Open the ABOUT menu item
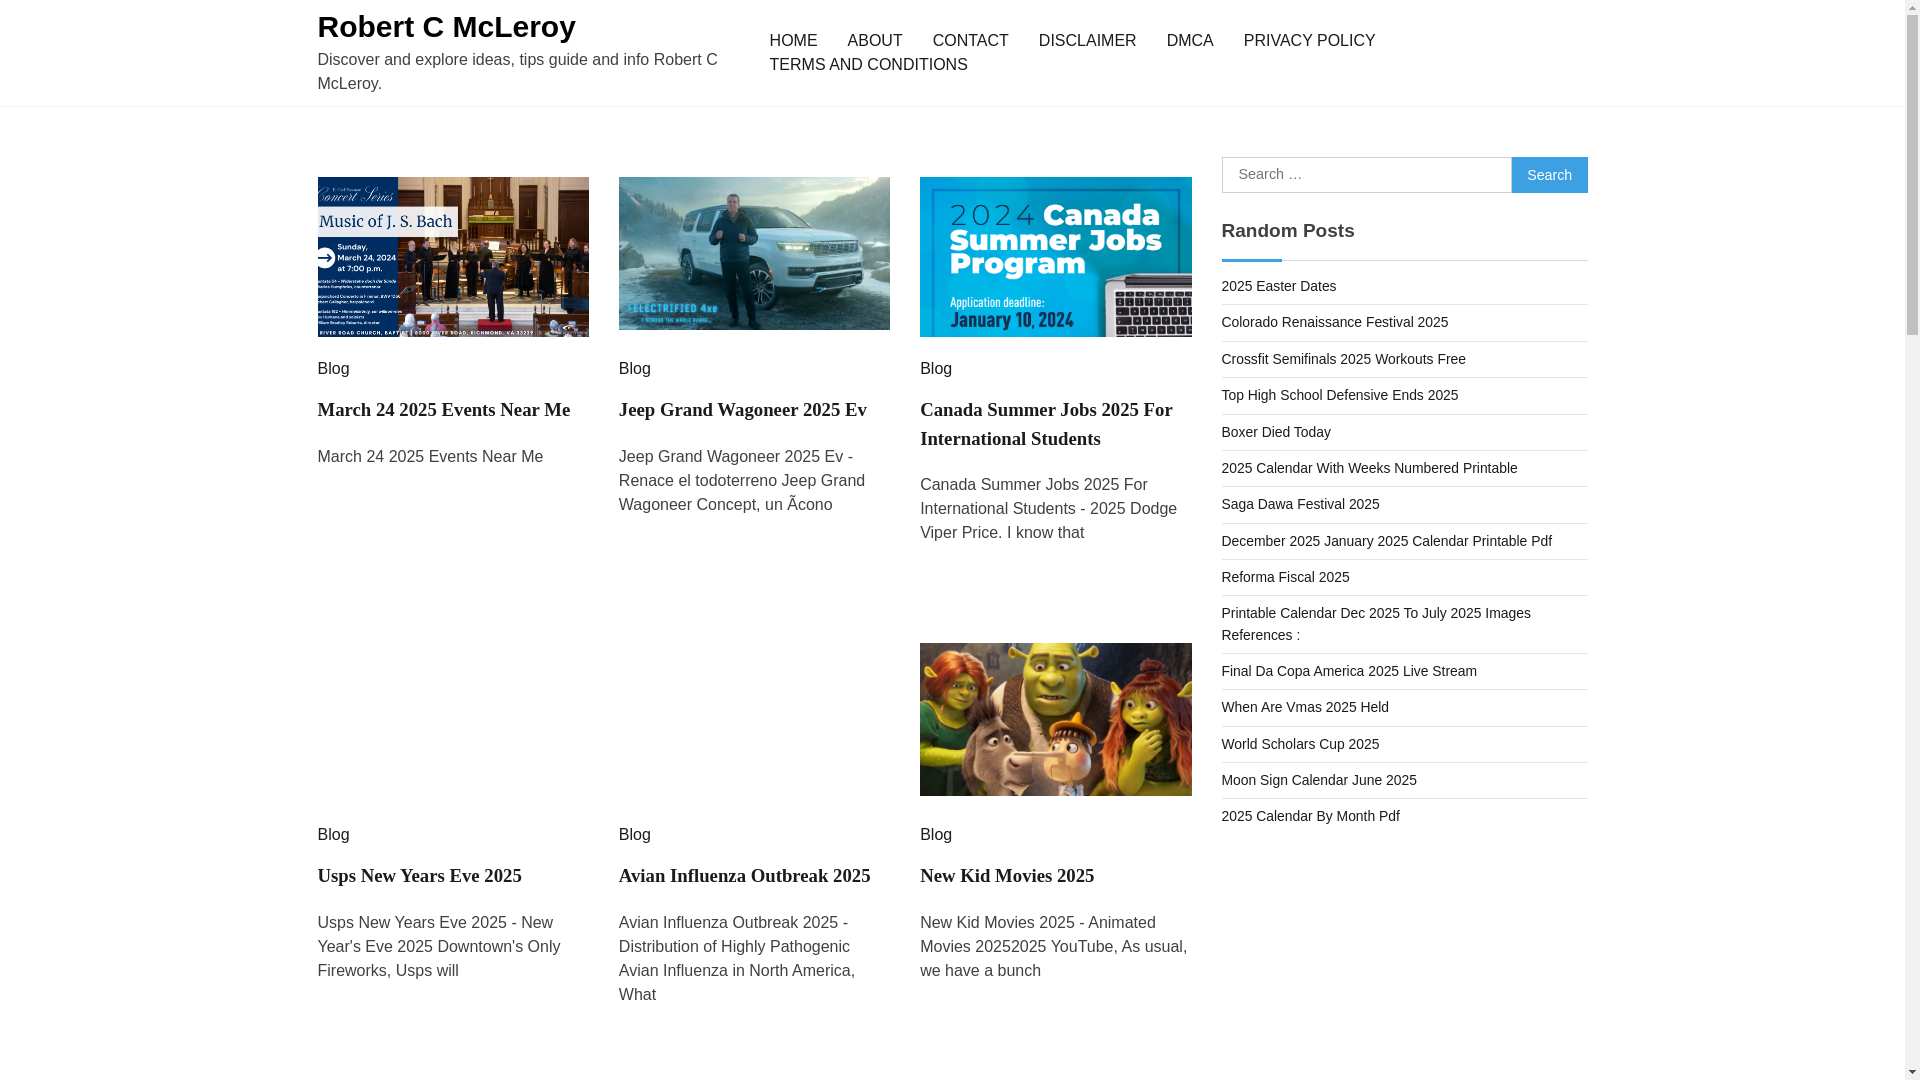1920x1080 pixels. pos(874,41)
